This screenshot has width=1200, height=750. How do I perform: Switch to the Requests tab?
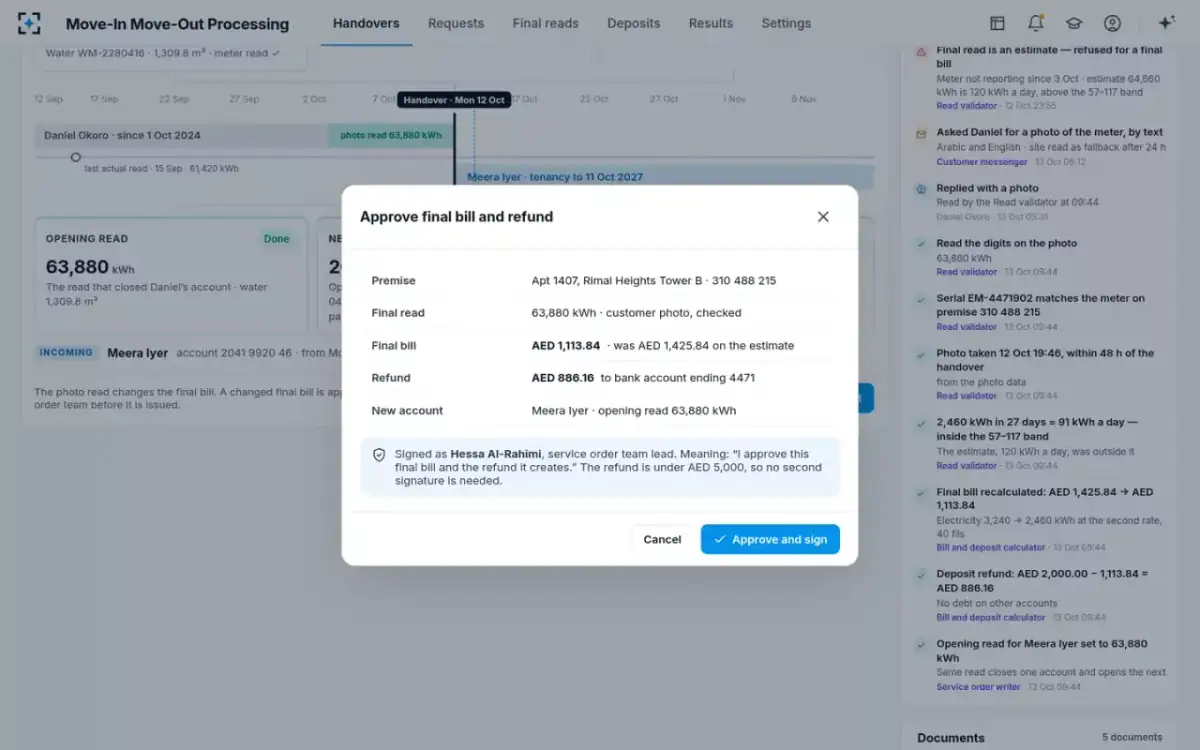[456, 23]
